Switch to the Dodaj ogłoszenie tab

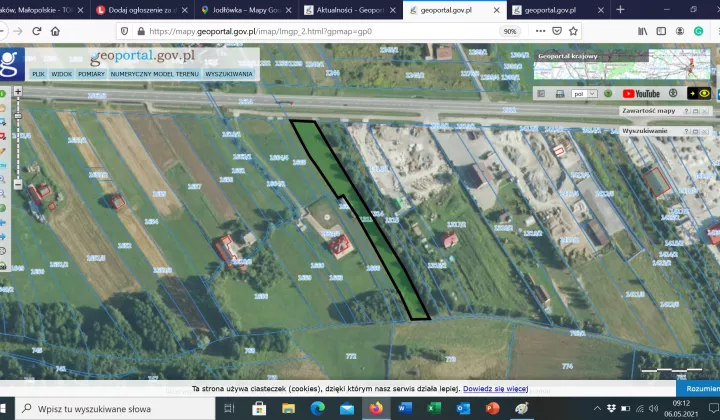click(x=142, y=10)
